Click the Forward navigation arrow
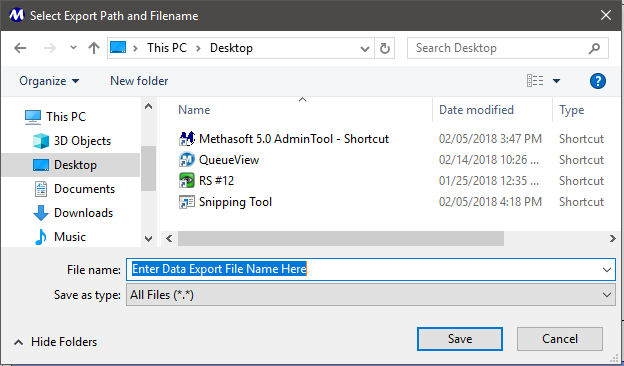This screenshot has height=366, width=624. [50, 48]
